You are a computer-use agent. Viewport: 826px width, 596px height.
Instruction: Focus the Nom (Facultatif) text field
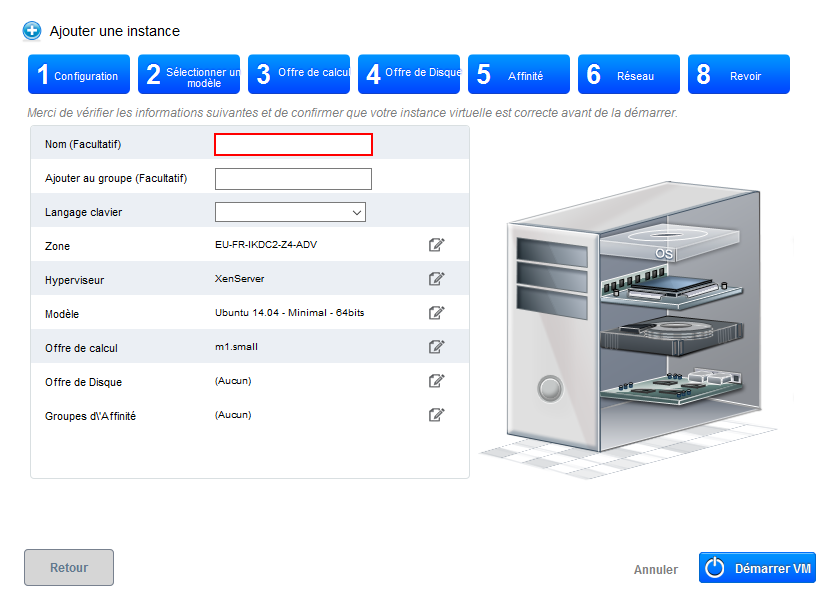(x=293, y=145)
